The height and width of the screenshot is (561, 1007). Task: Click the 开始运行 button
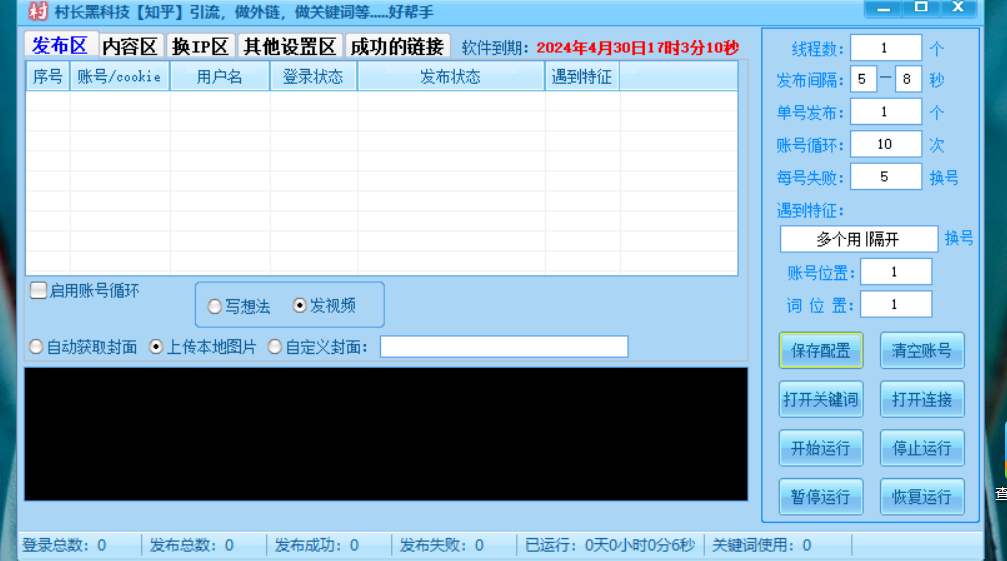821,448
